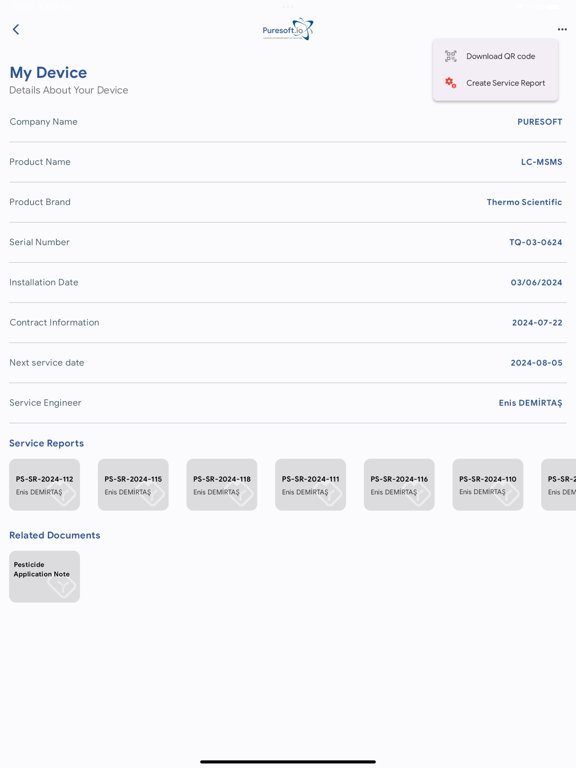Go back using the arrow icon
The height and width of the screenshot is (768, 576).
16,29
